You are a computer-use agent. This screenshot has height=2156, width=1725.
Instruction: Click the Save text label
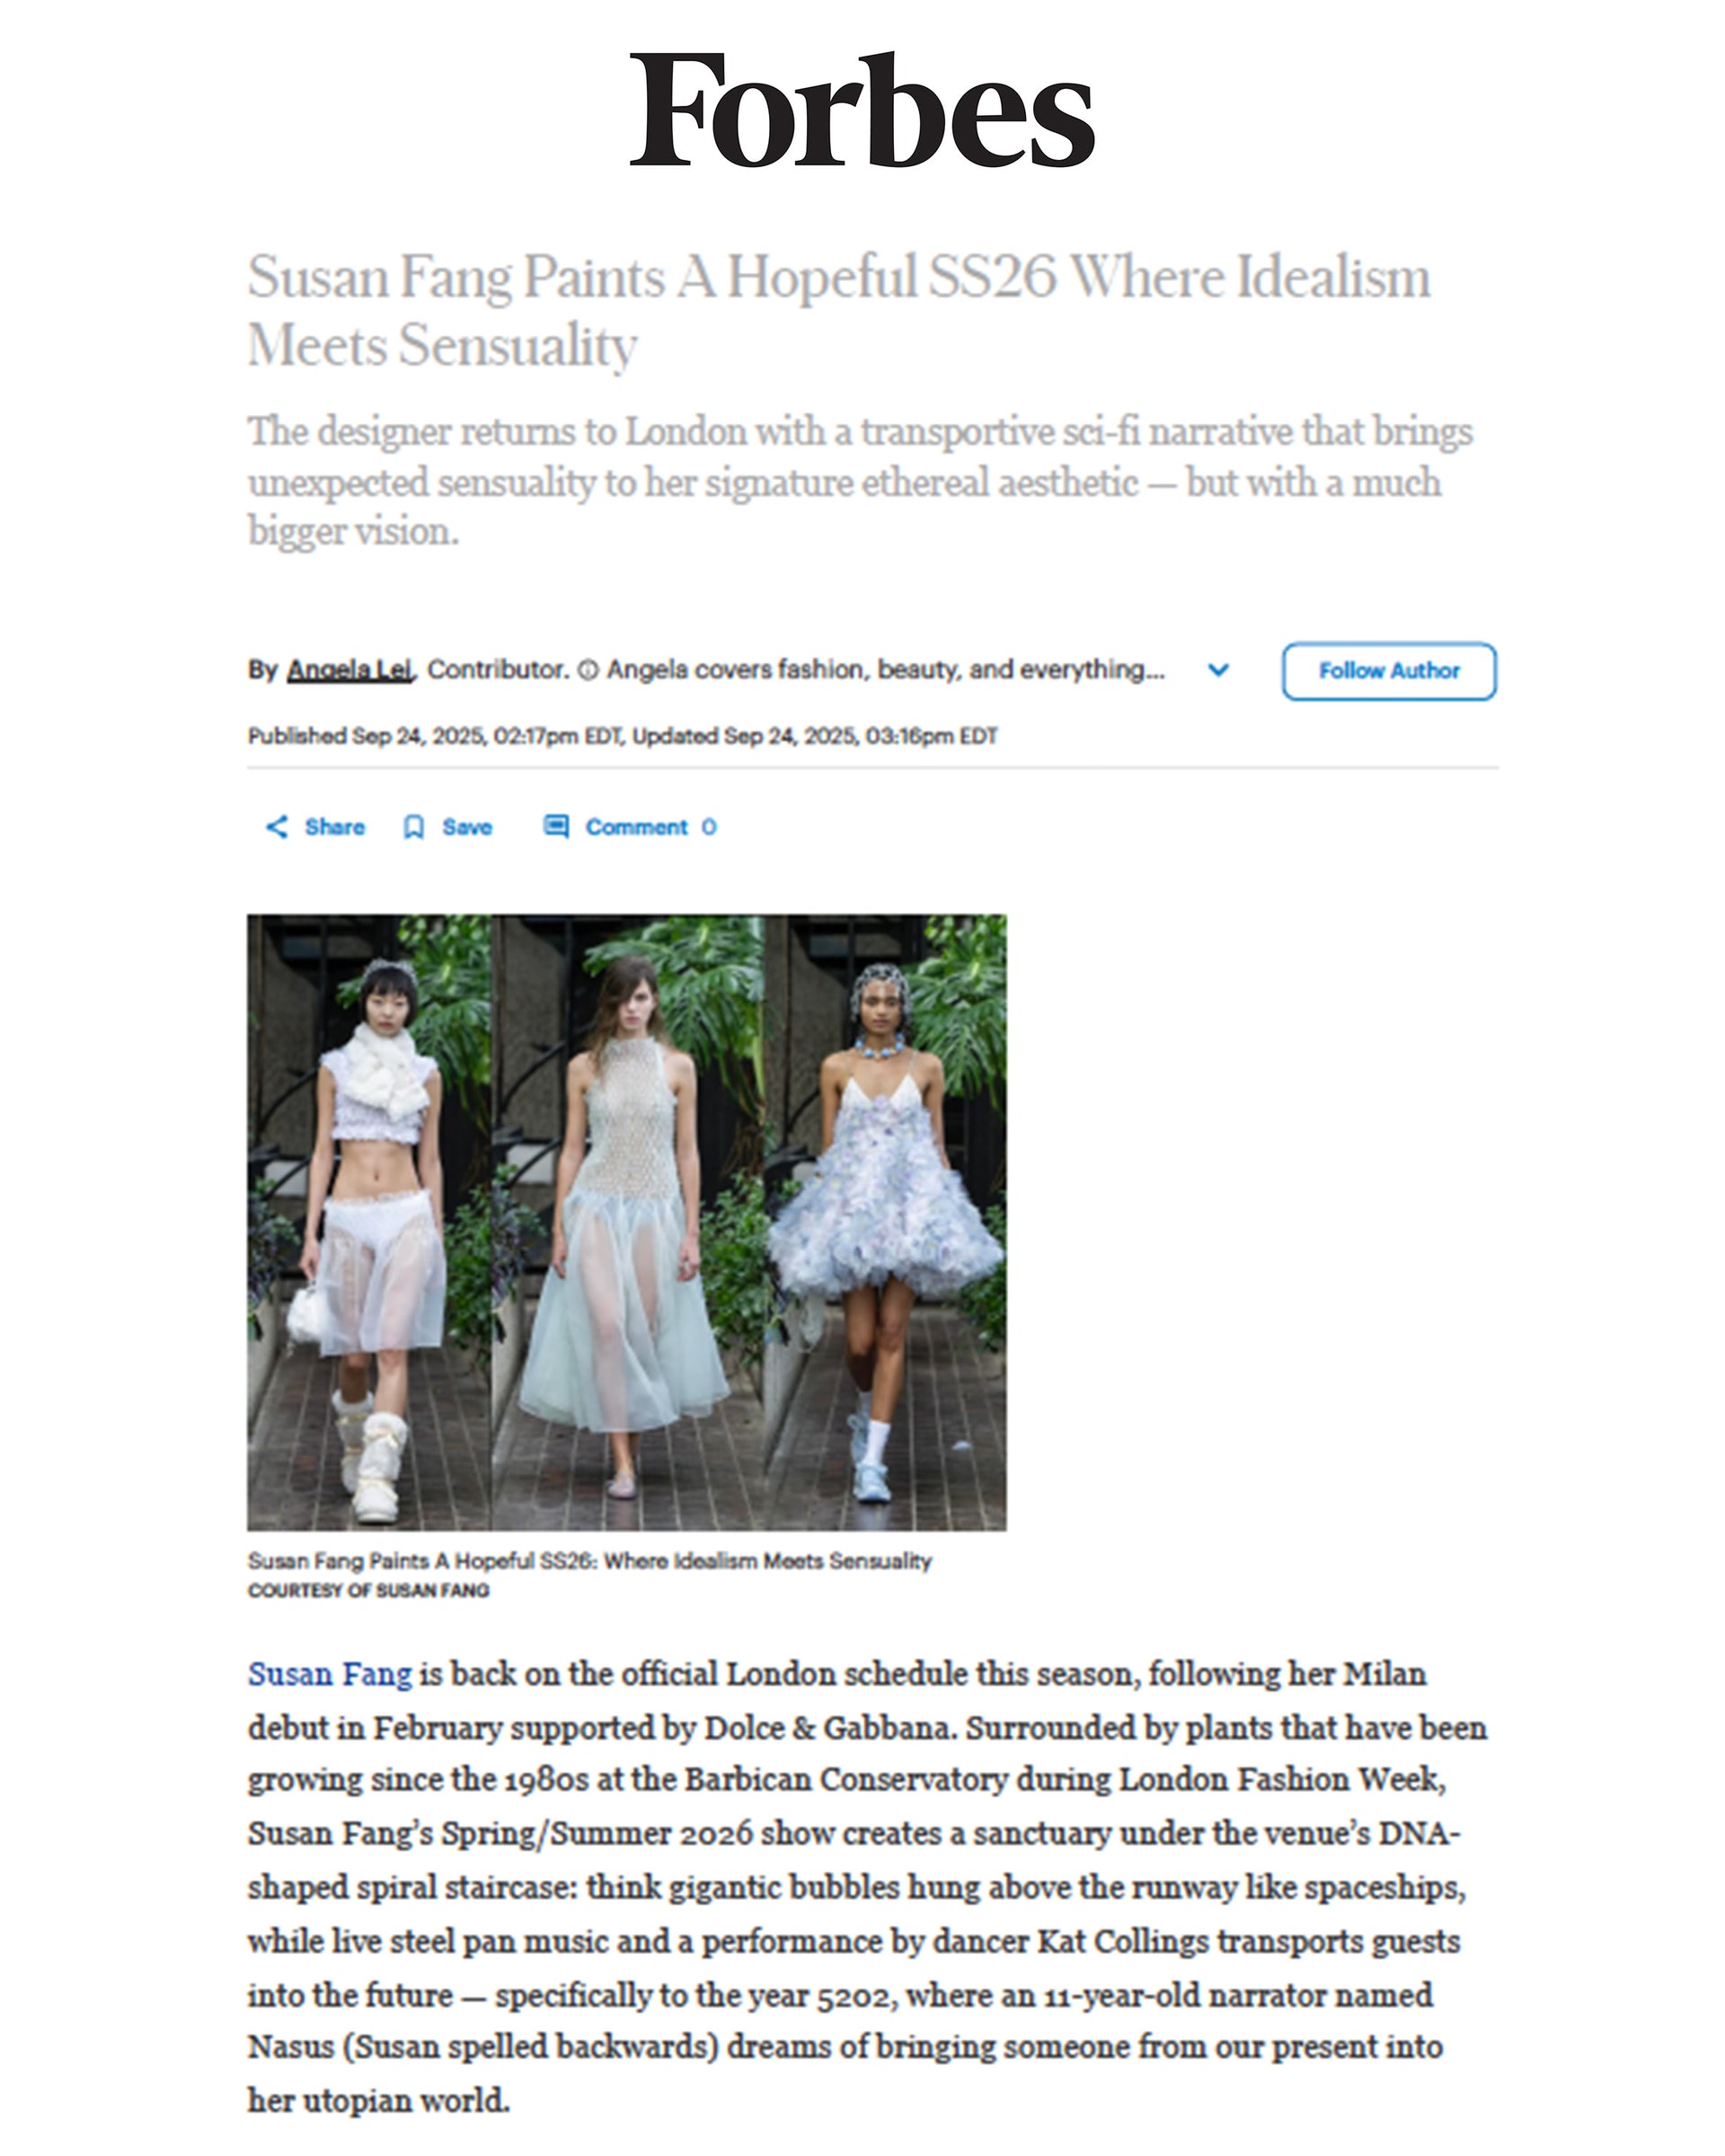click(x=467, y=827)
